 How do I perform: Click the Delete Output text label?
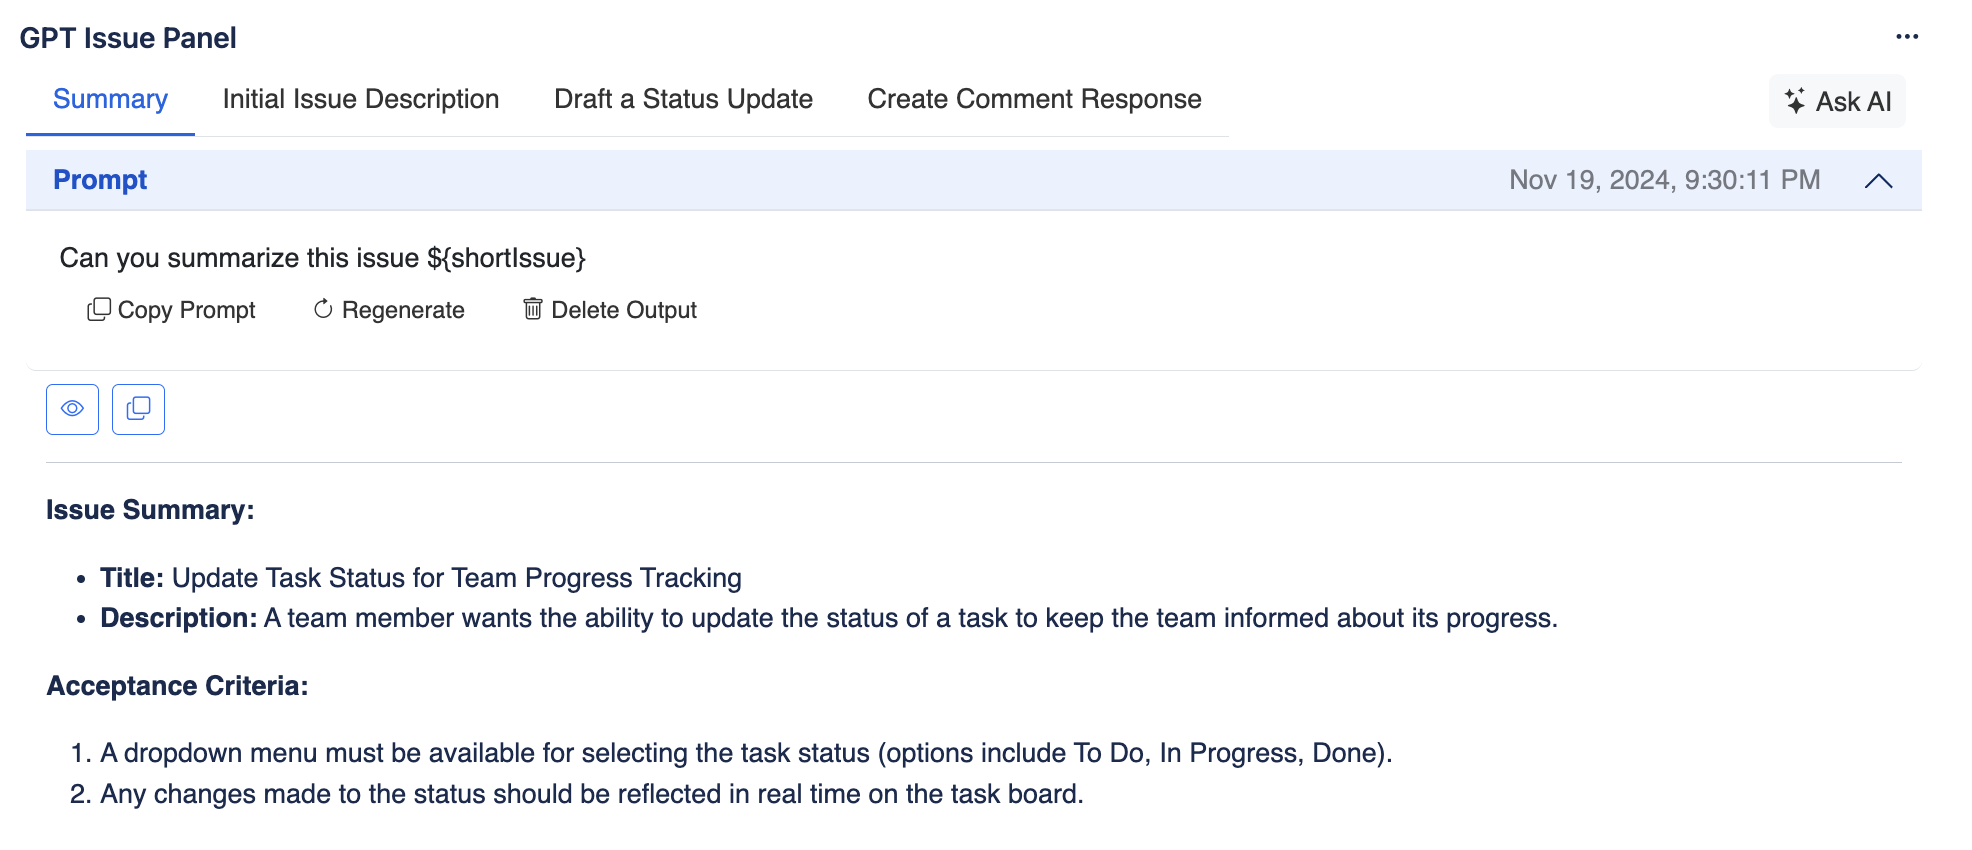point(624,310)
